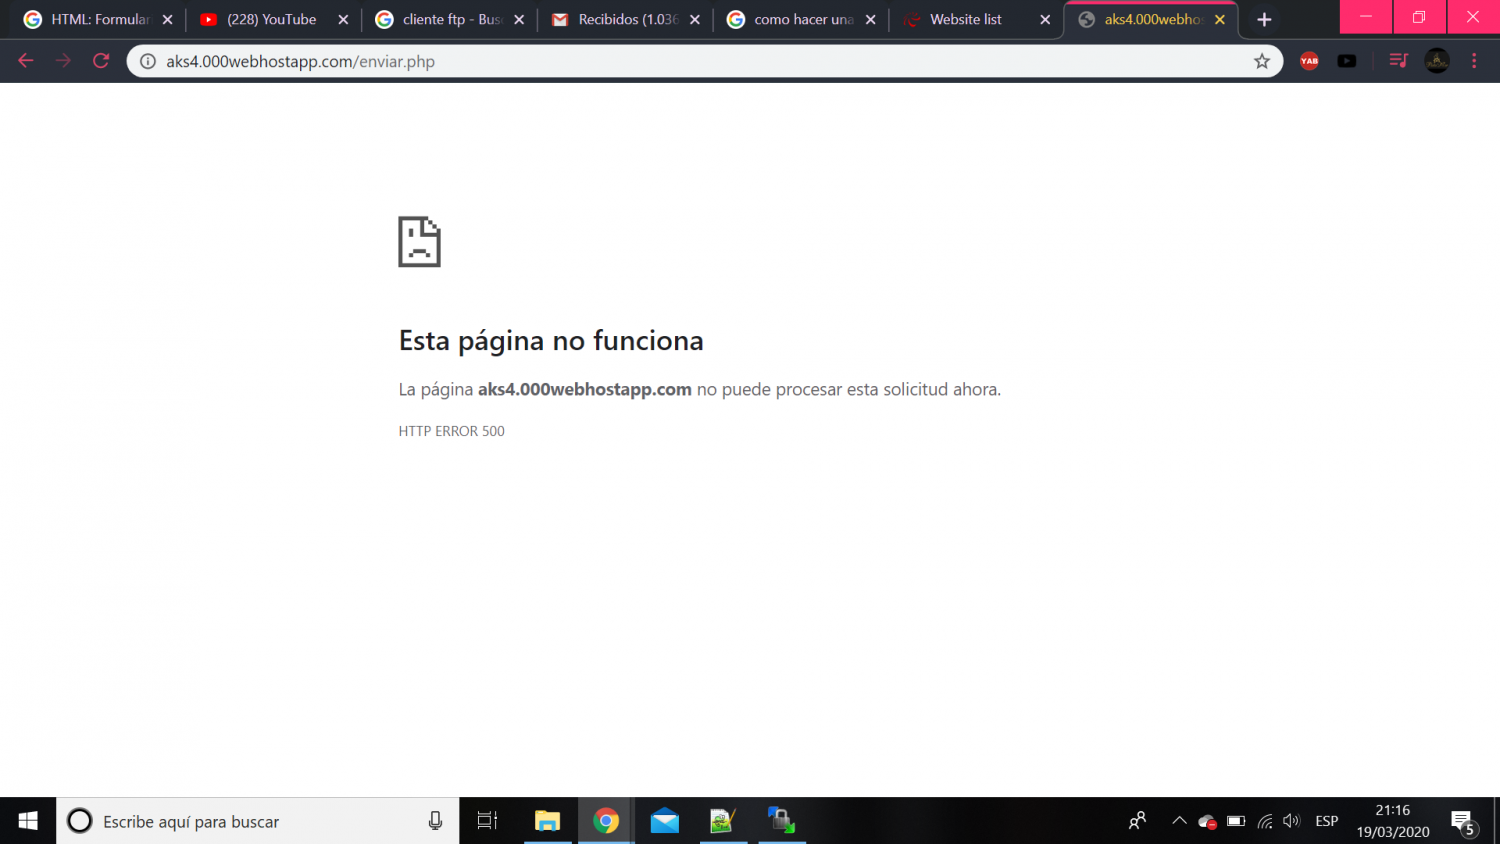
Task: Switch to (228) YouTube tab
Action: tap(271, 19)
